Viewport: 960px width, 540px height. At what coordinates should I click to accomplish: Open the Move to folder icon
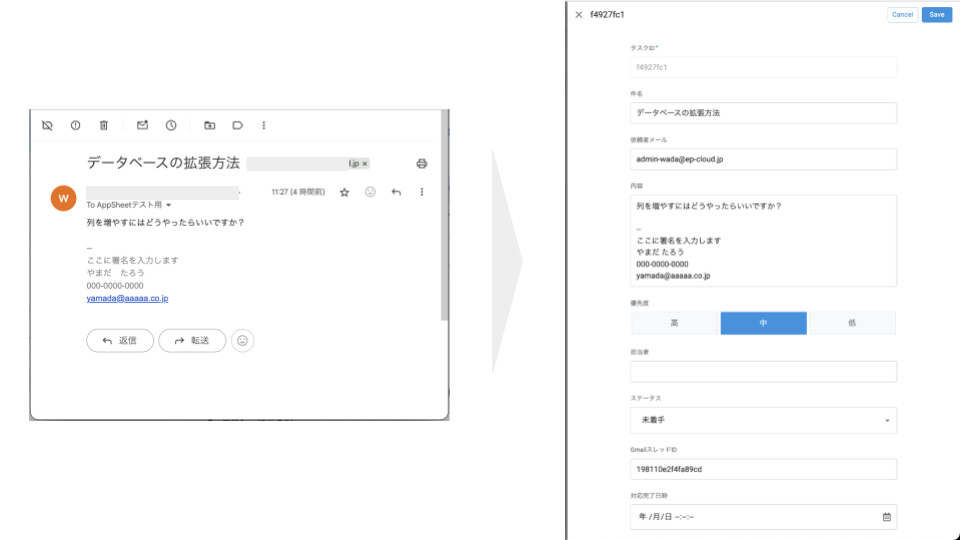[209, 126]
